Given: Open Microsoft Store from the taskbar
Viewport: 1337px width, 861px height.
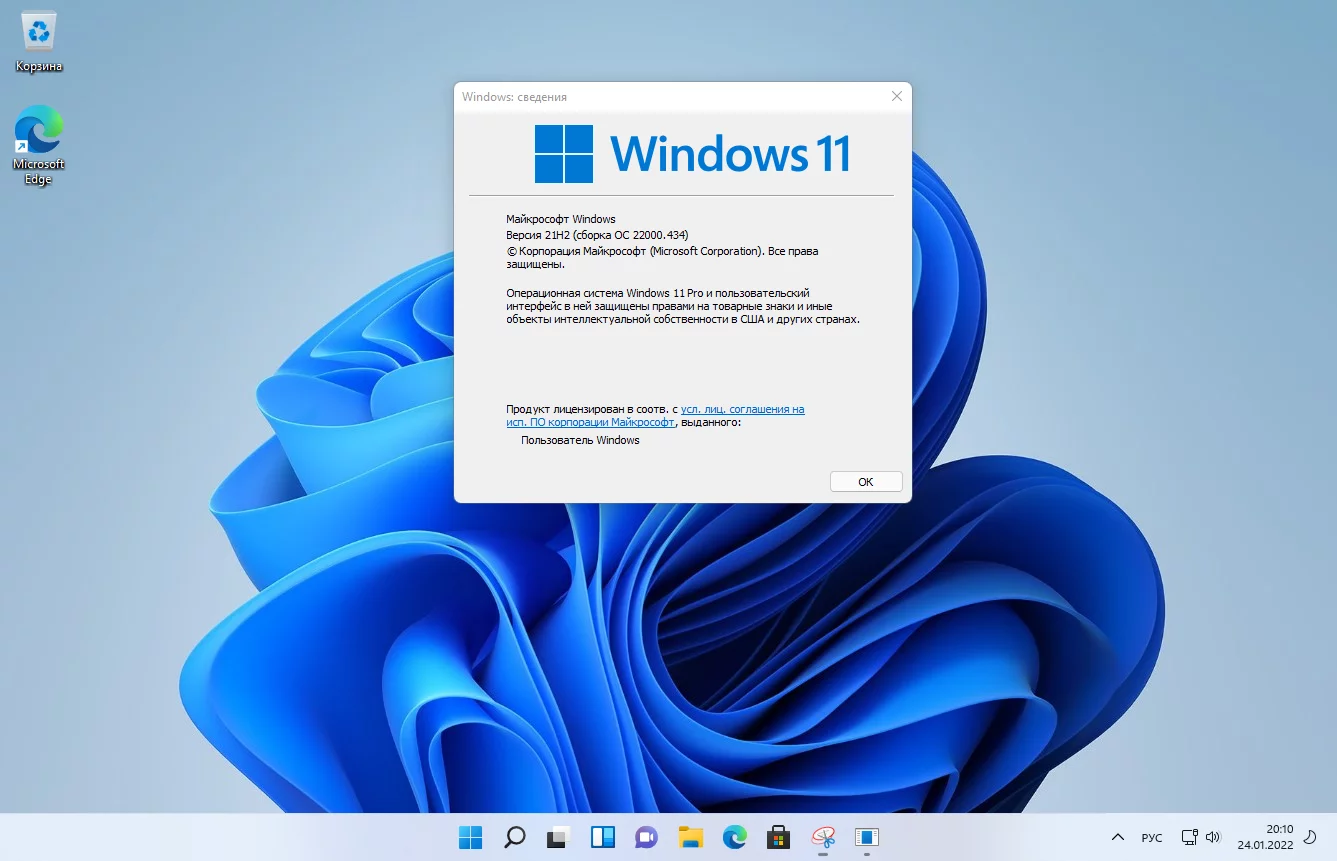Looking at the screenshot, I should [778, 837].
